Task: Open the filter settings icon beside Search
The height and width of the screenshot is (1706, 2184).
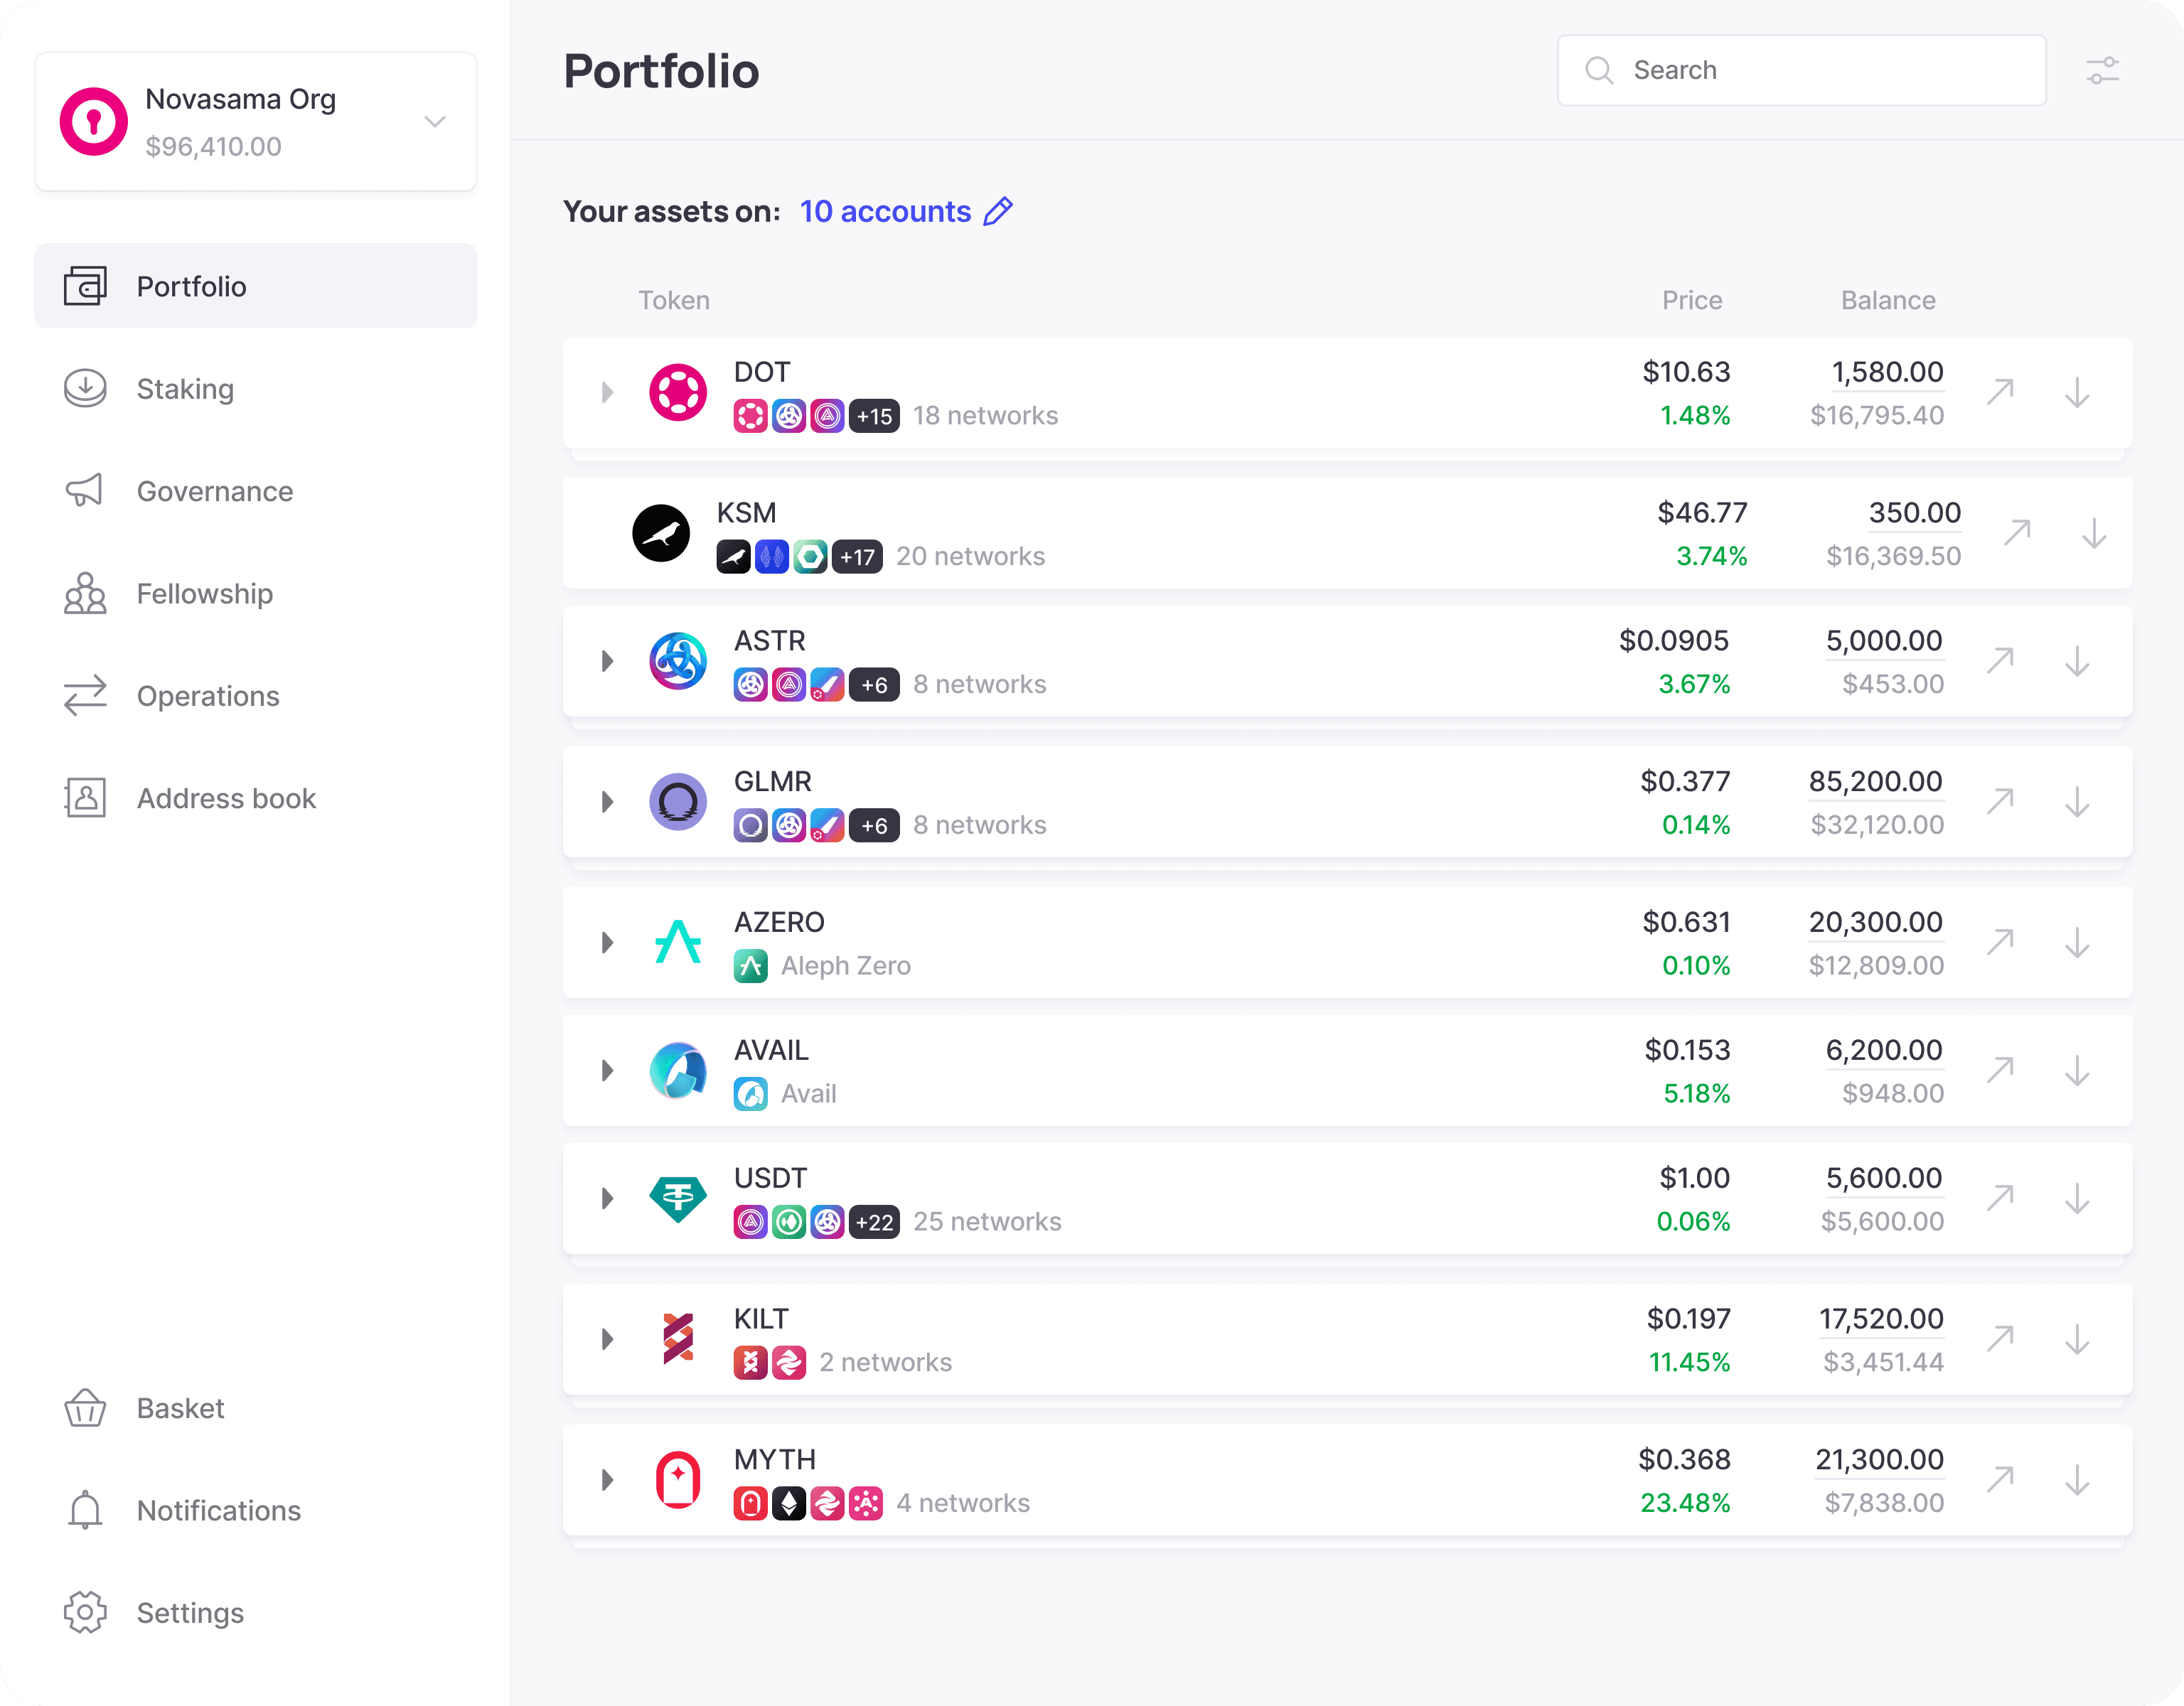Action: [x=2102, y=71]
